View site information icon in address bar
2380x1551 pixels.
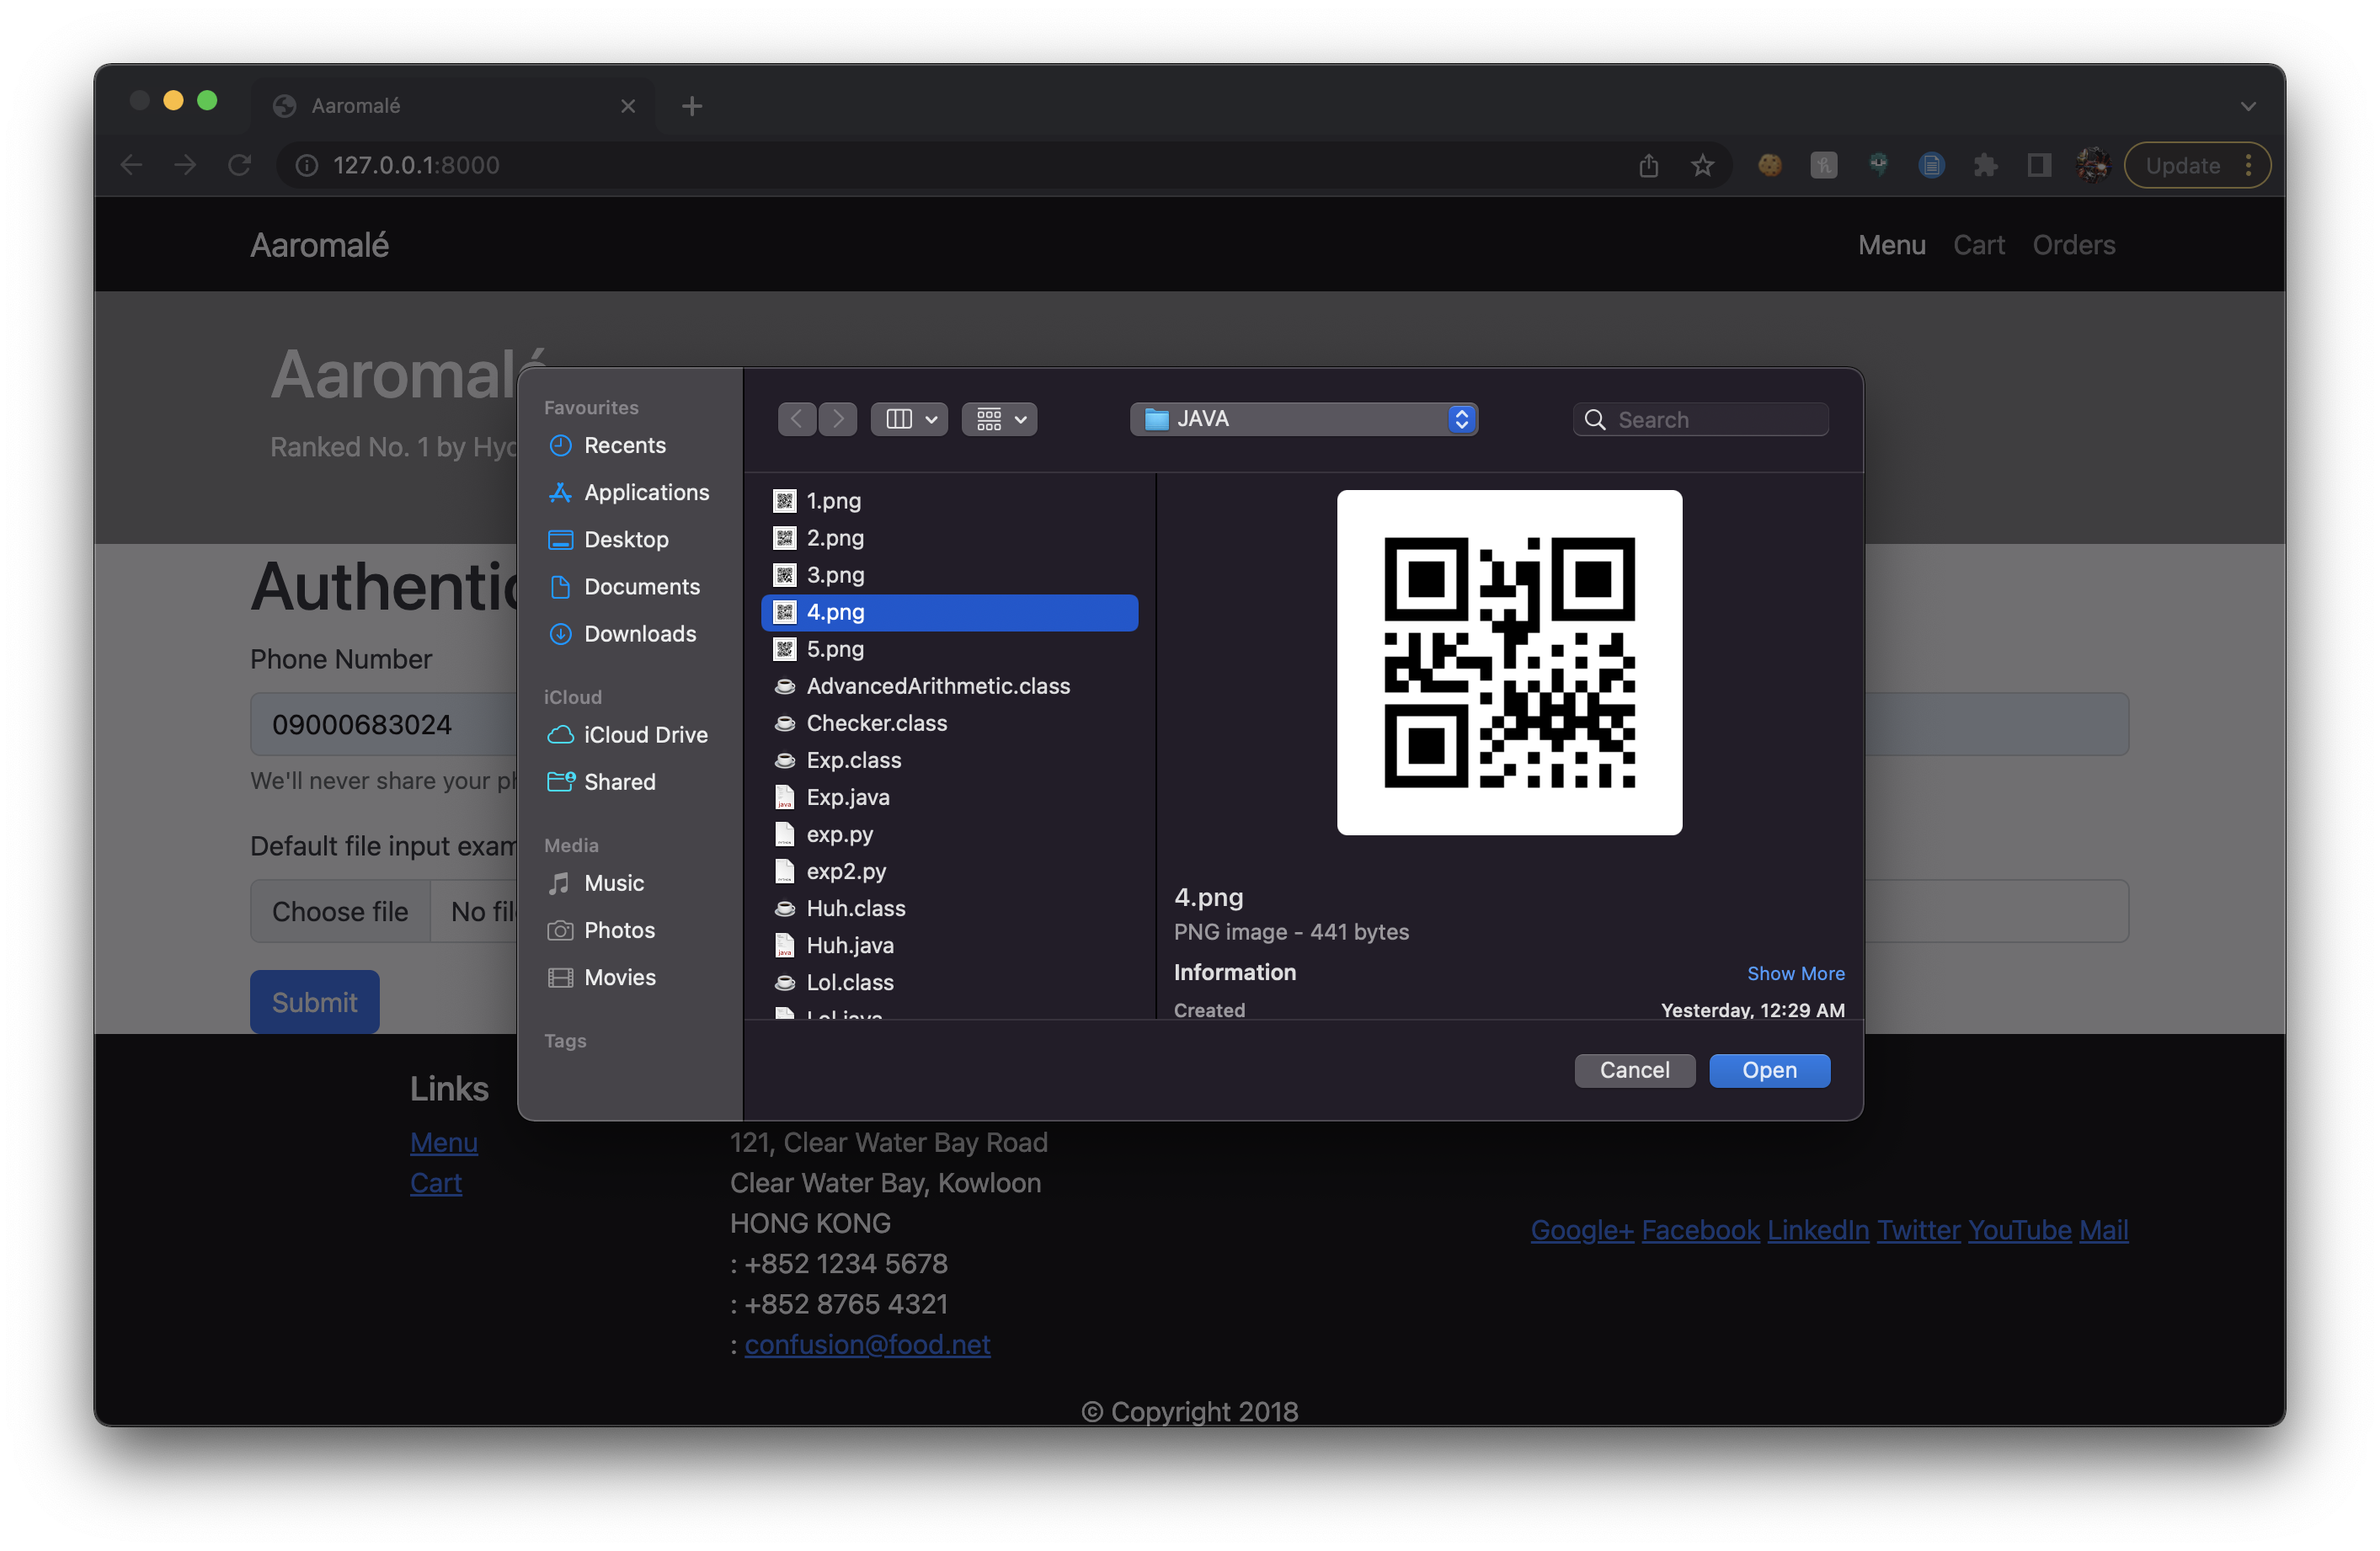coord(307,165)
